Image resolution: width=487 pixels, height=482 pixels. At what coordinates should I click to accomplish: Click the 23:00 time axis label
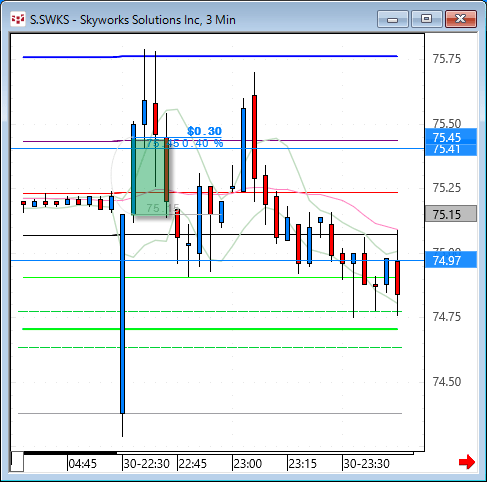click(x=248, y=464)
